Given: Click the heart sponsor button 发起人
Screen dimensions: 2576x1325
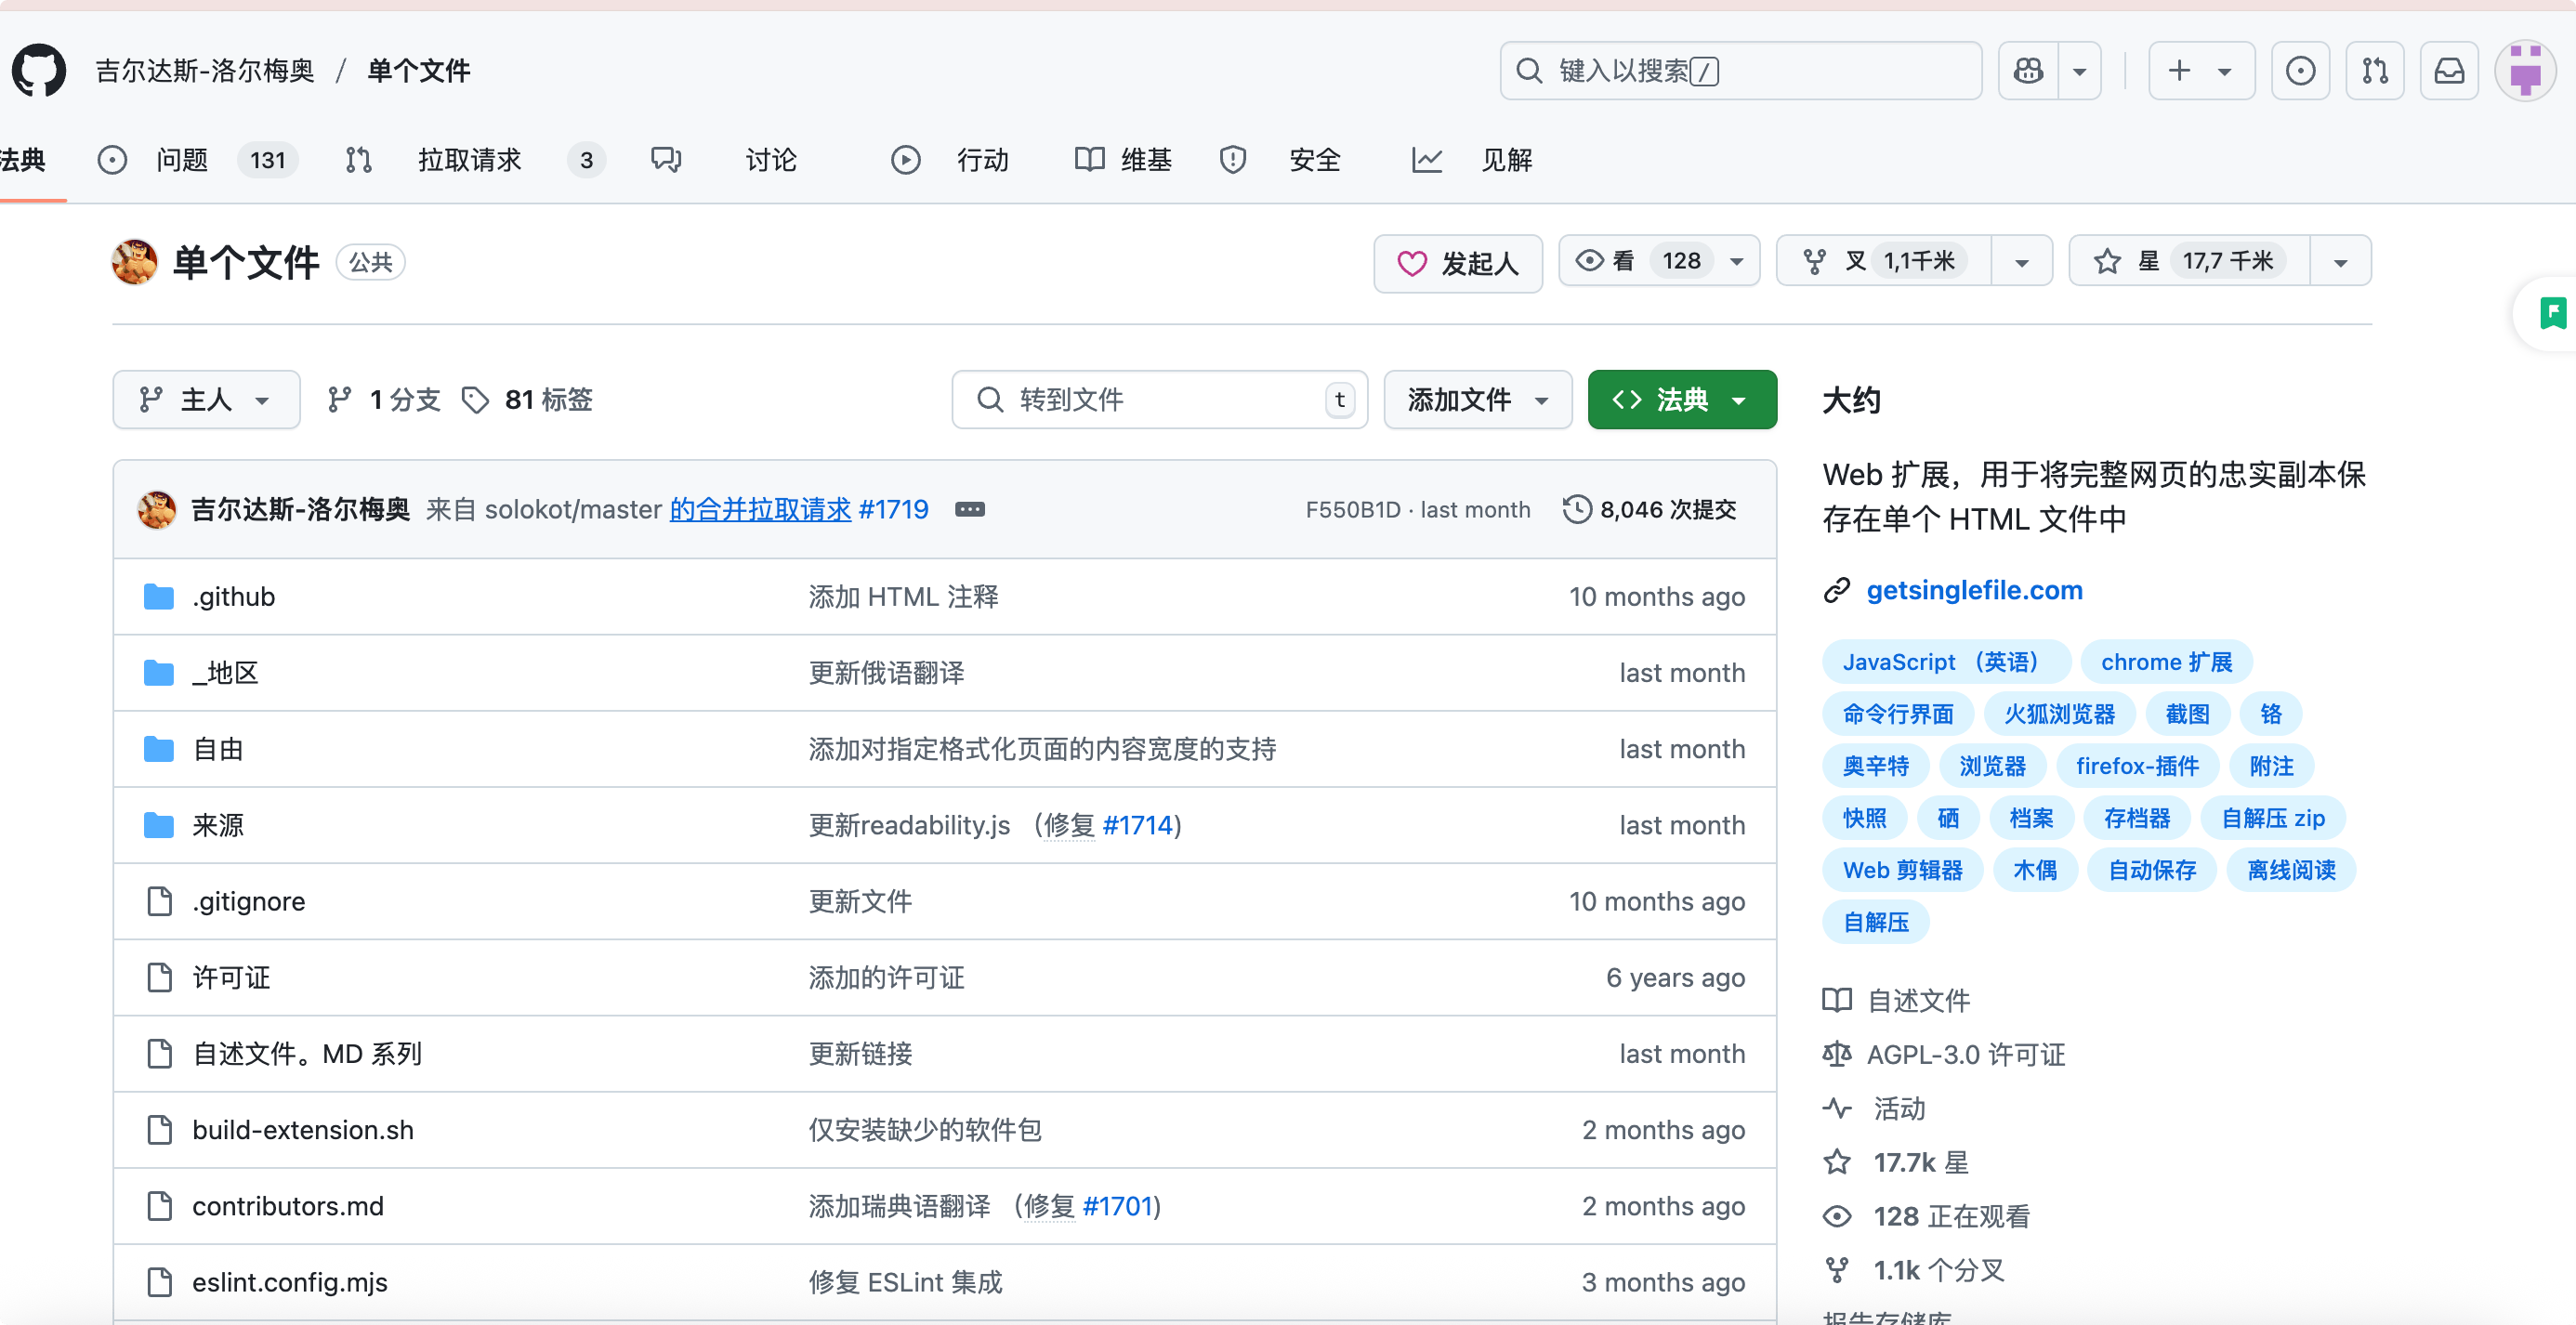Looking at the screenshot, I should 1457,263.
